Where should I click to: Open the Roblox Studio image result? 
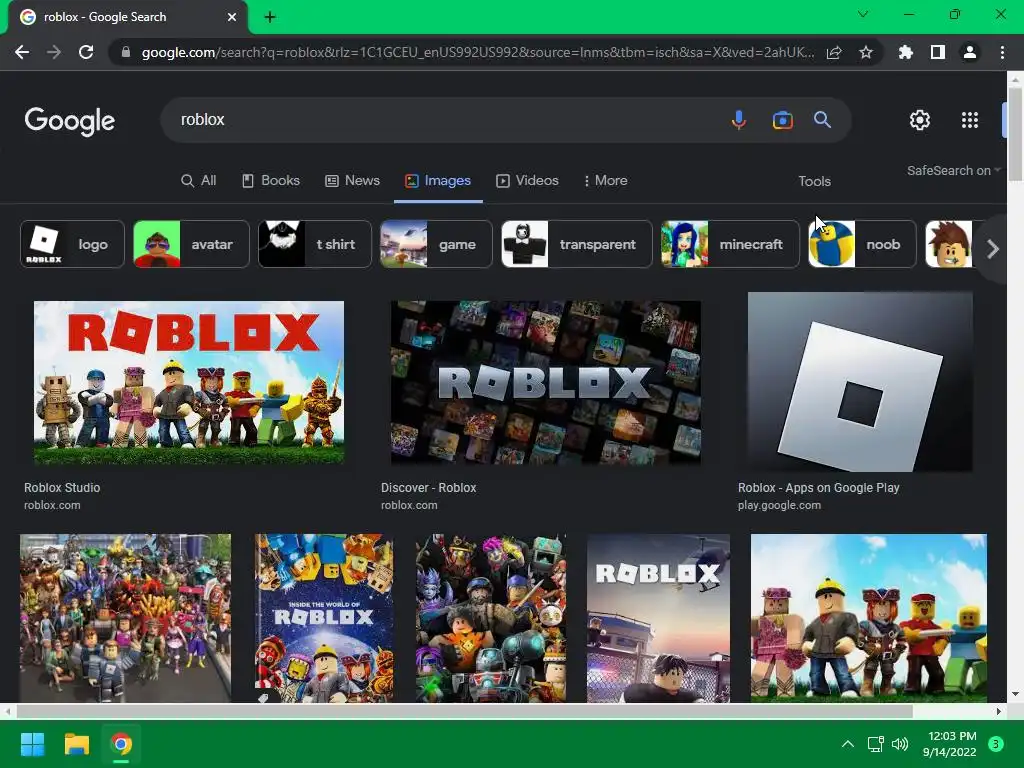(x=189, y=382)
